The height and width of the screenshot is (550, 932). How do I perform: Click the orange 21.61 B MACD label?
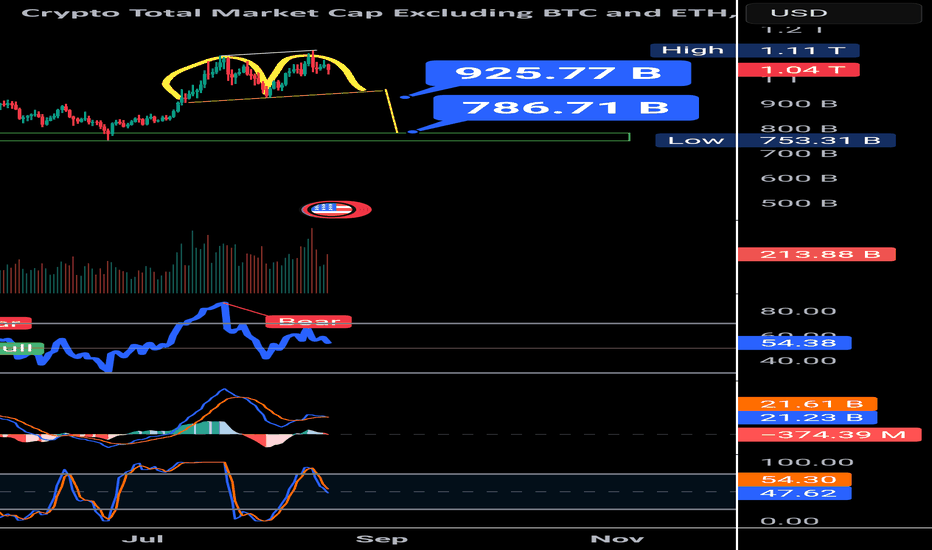[807, 404]
